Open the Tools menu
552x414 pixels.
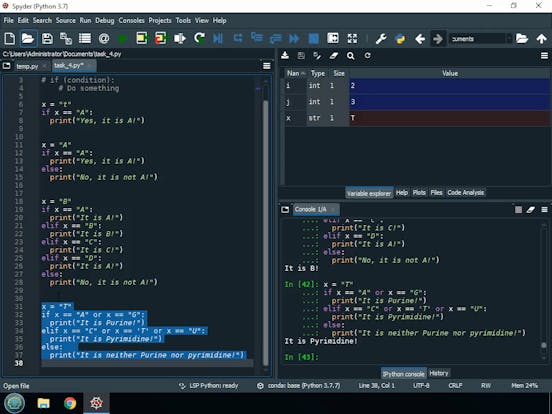click(183, 20)
